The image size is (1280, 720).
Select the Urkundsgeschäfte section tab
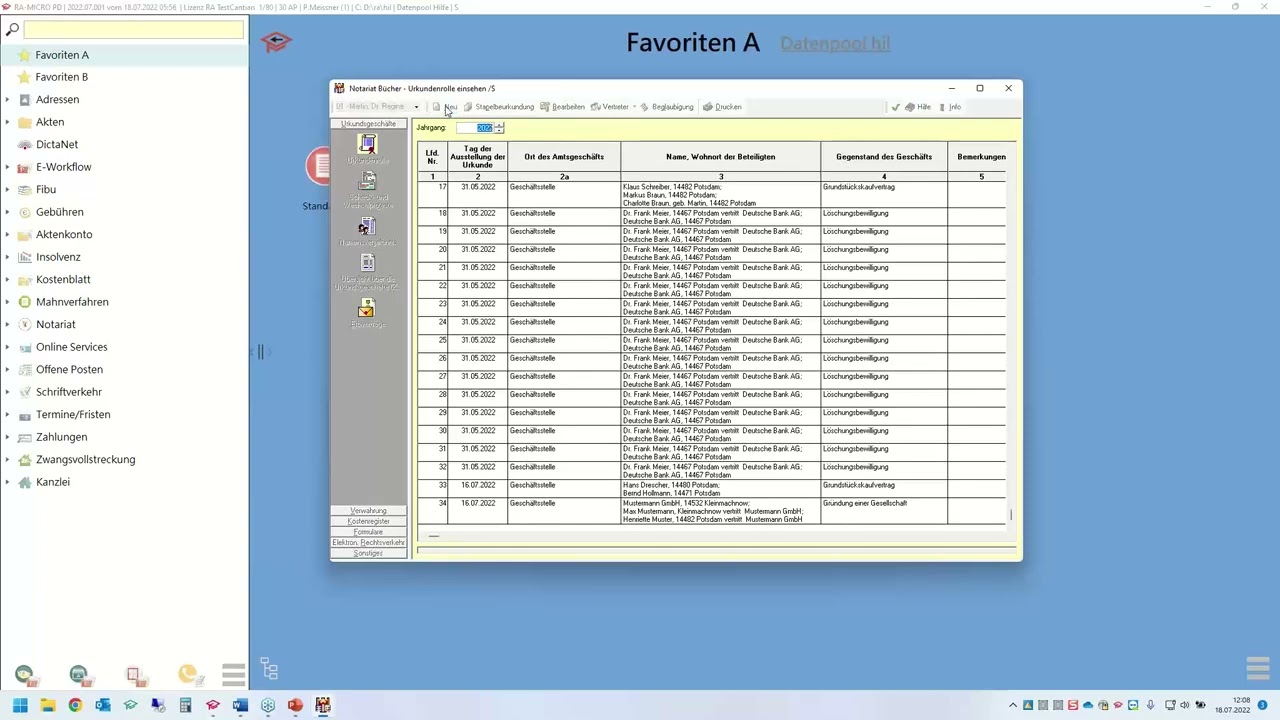click(368, 124)
